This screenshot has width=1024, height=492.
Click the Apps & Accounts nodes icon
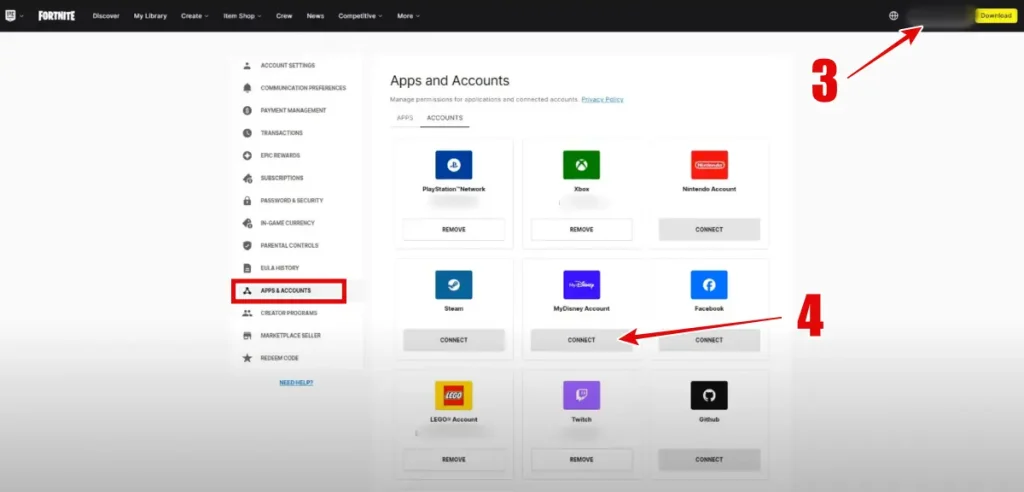point(247,290)
